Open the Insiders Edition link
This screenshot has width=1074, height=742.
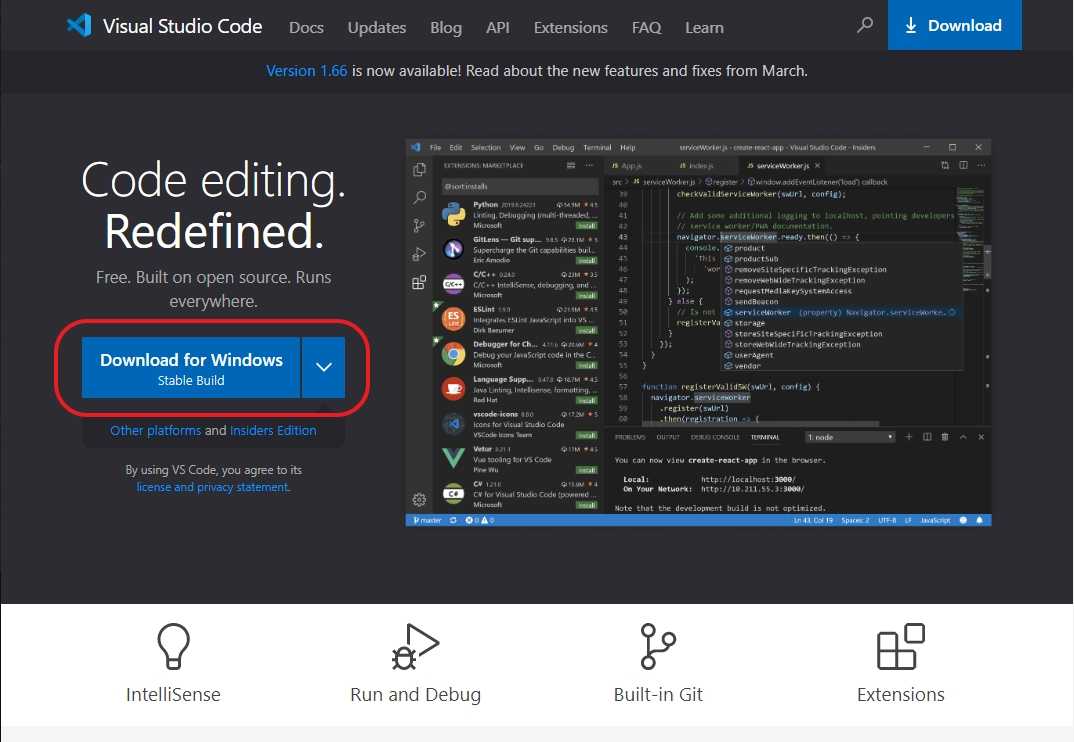click(x=273, y=430)
